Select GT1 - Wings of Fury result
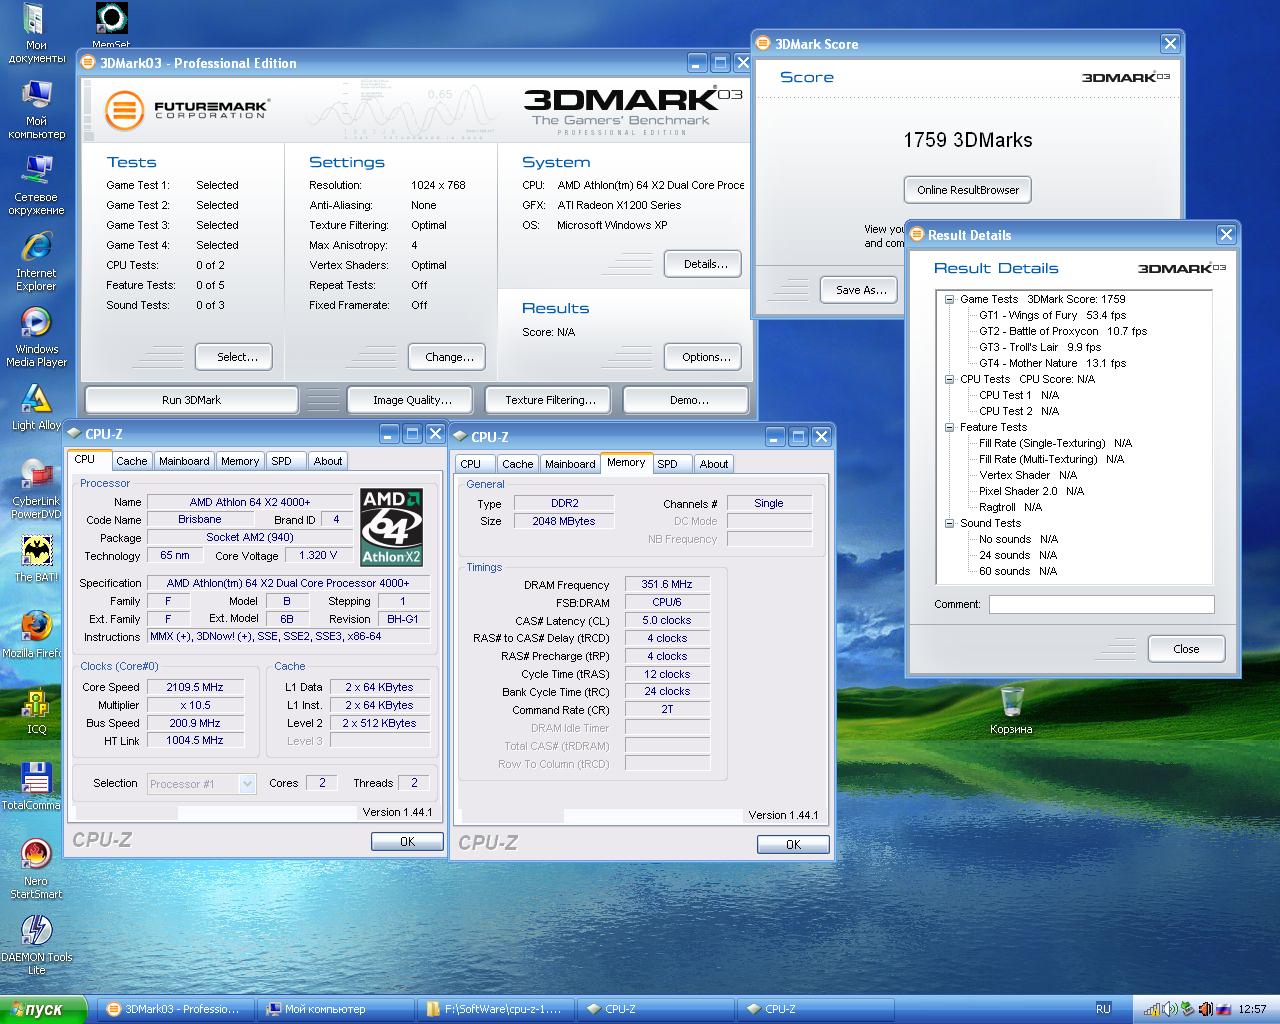Viewport: 1280px width, 1024px height. click(1052, 315)
